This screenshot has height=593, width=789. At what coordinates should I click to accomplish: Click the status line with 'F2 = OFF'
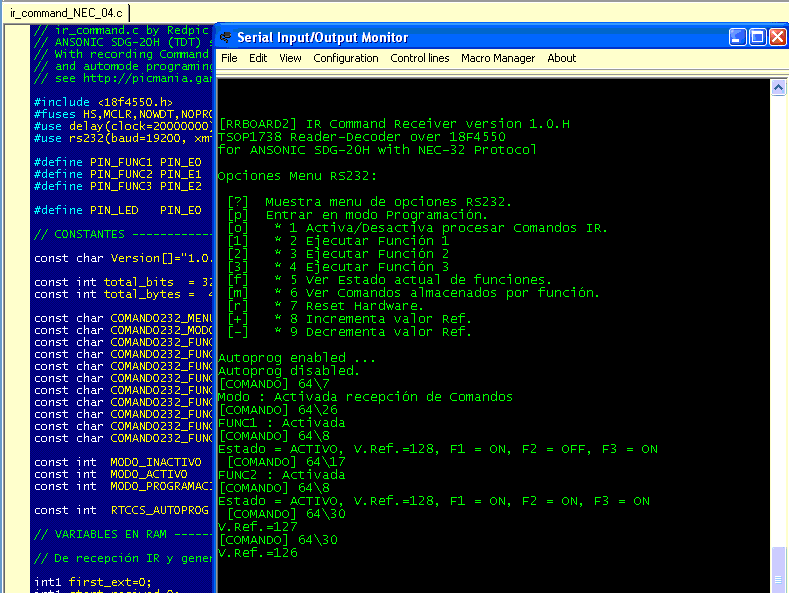[x=438, y=449]
